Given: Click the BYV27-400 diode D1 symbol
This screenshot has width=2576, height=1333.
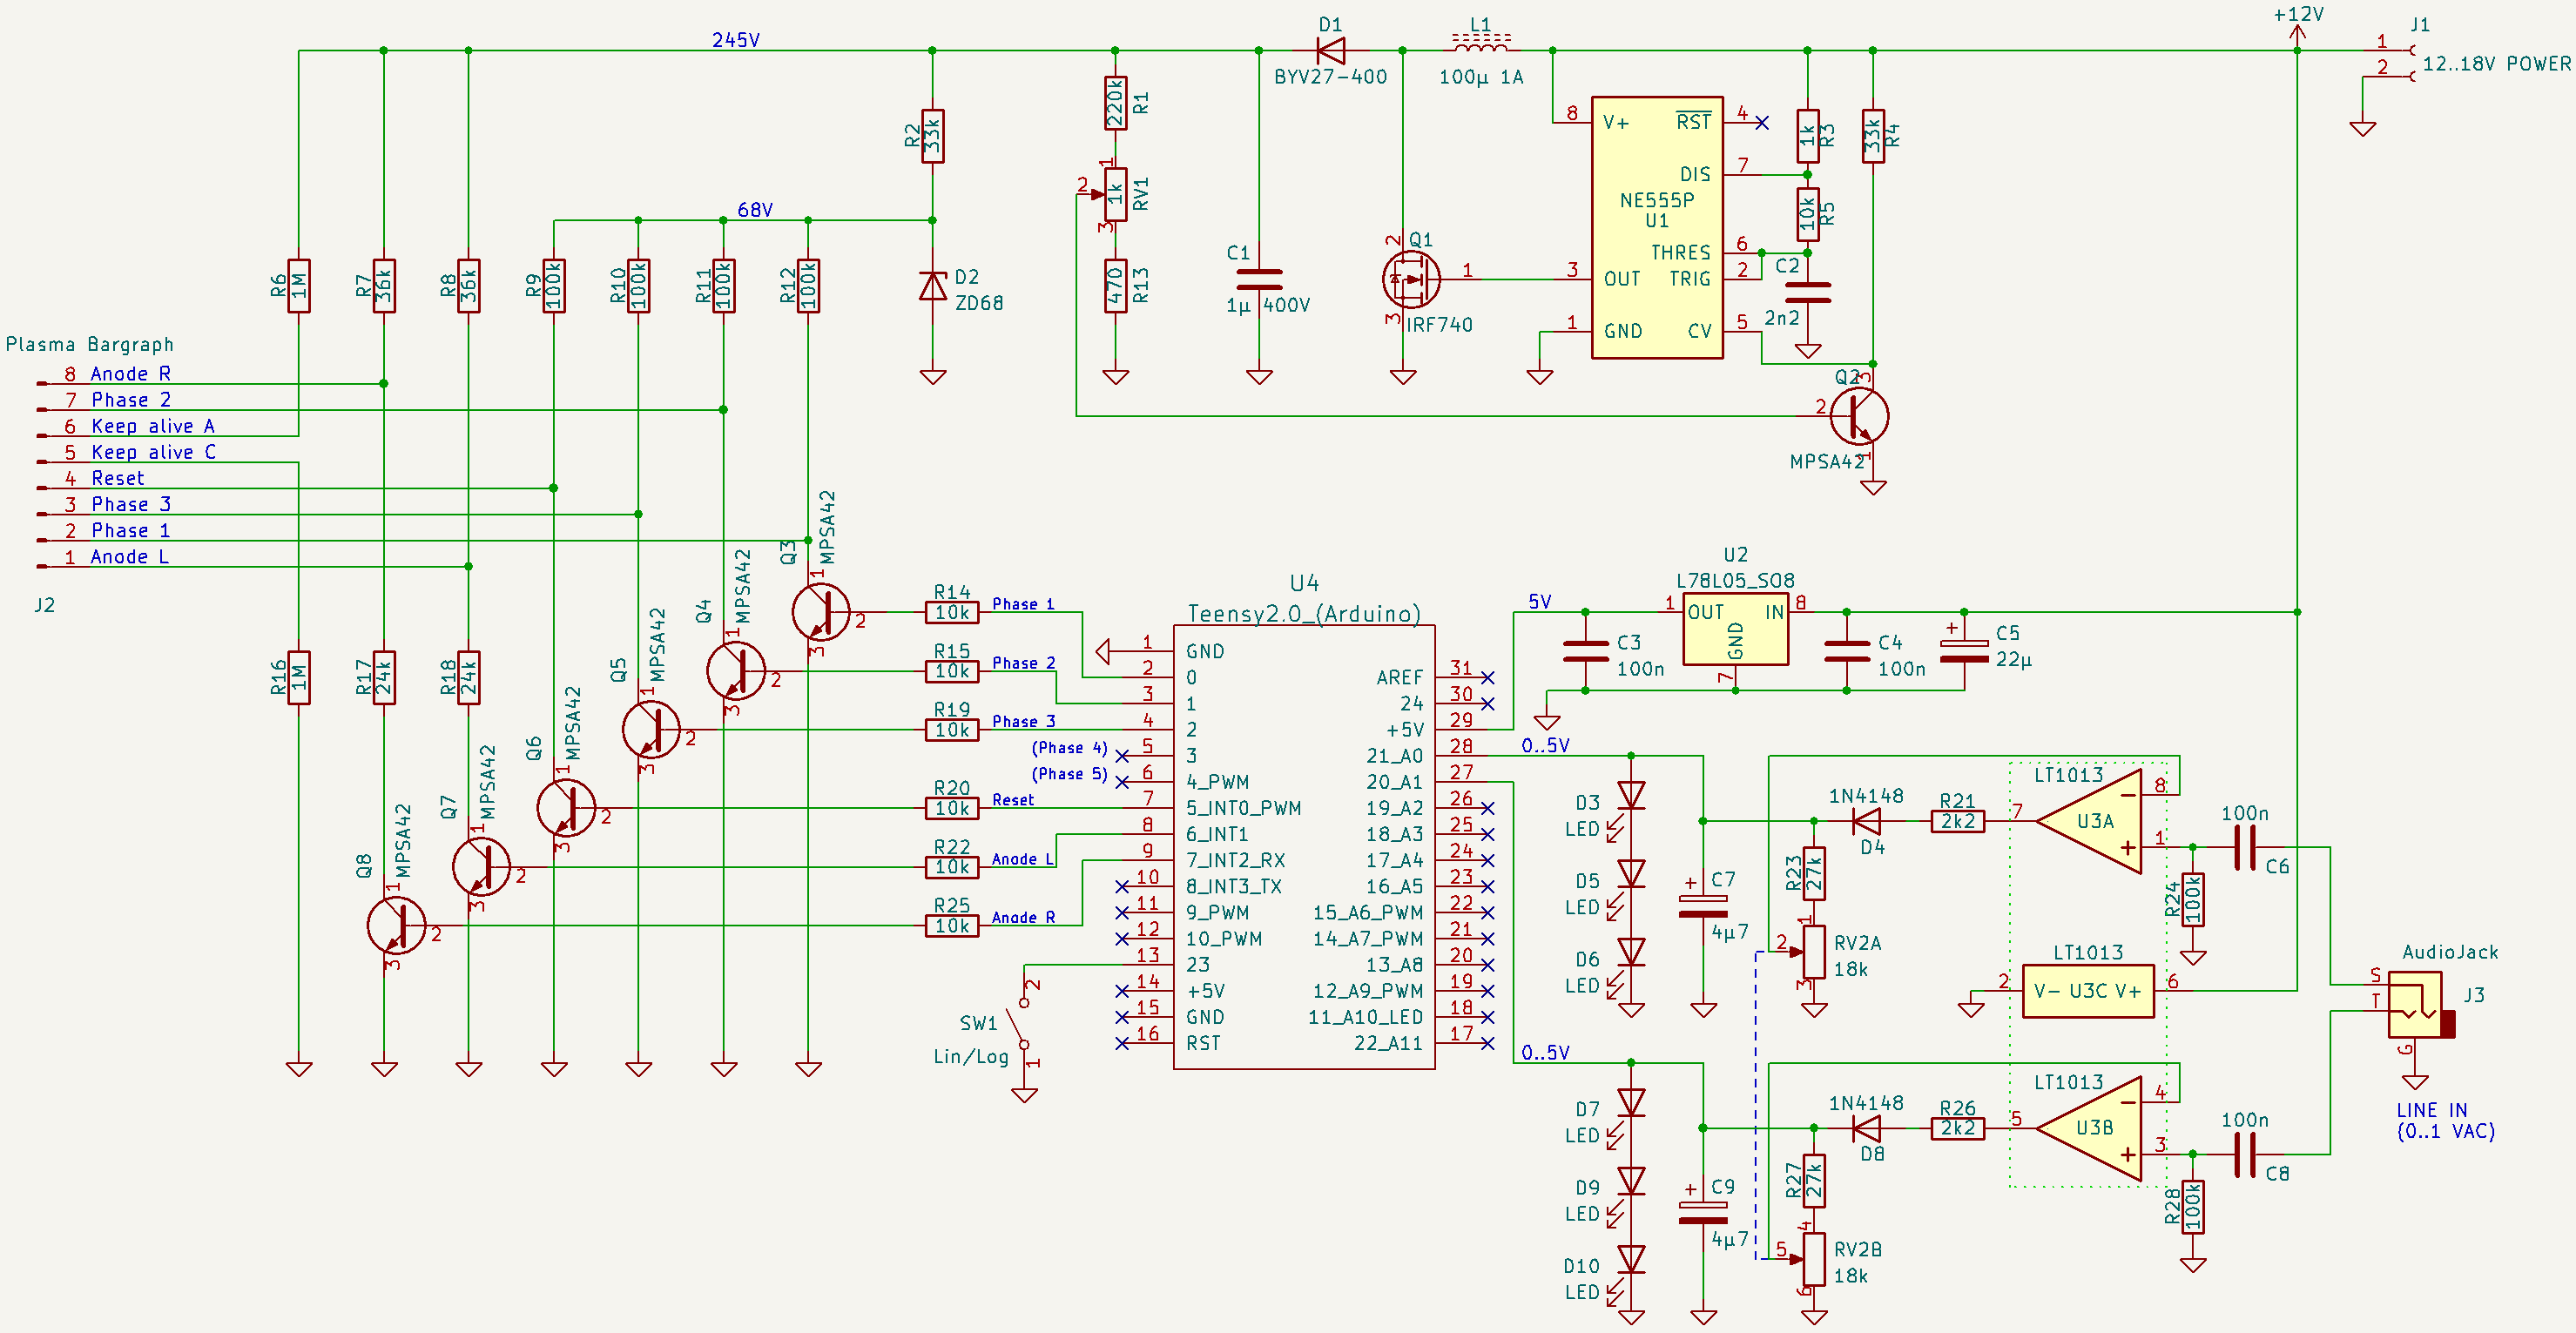Looking at the screenshot, I should [1330, 50].
